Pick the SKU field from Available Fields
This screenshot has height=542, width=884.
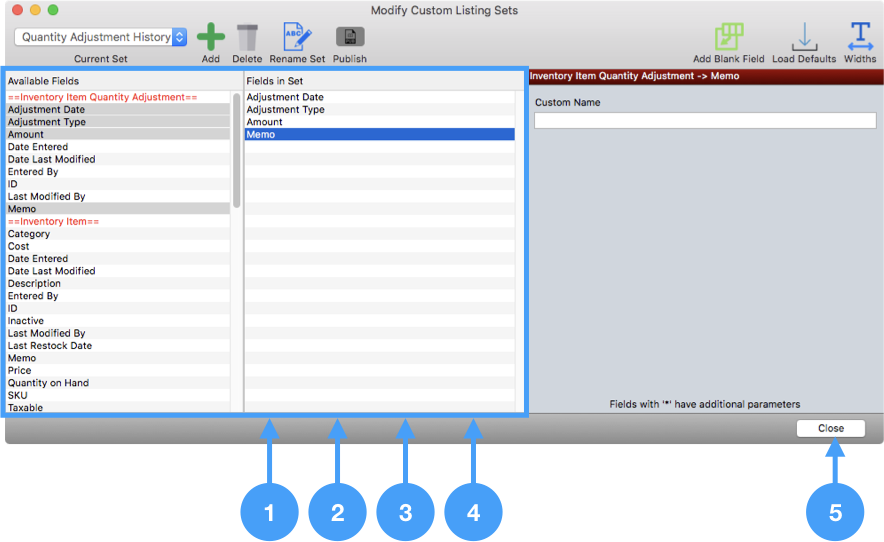click(x=18, y=395)
